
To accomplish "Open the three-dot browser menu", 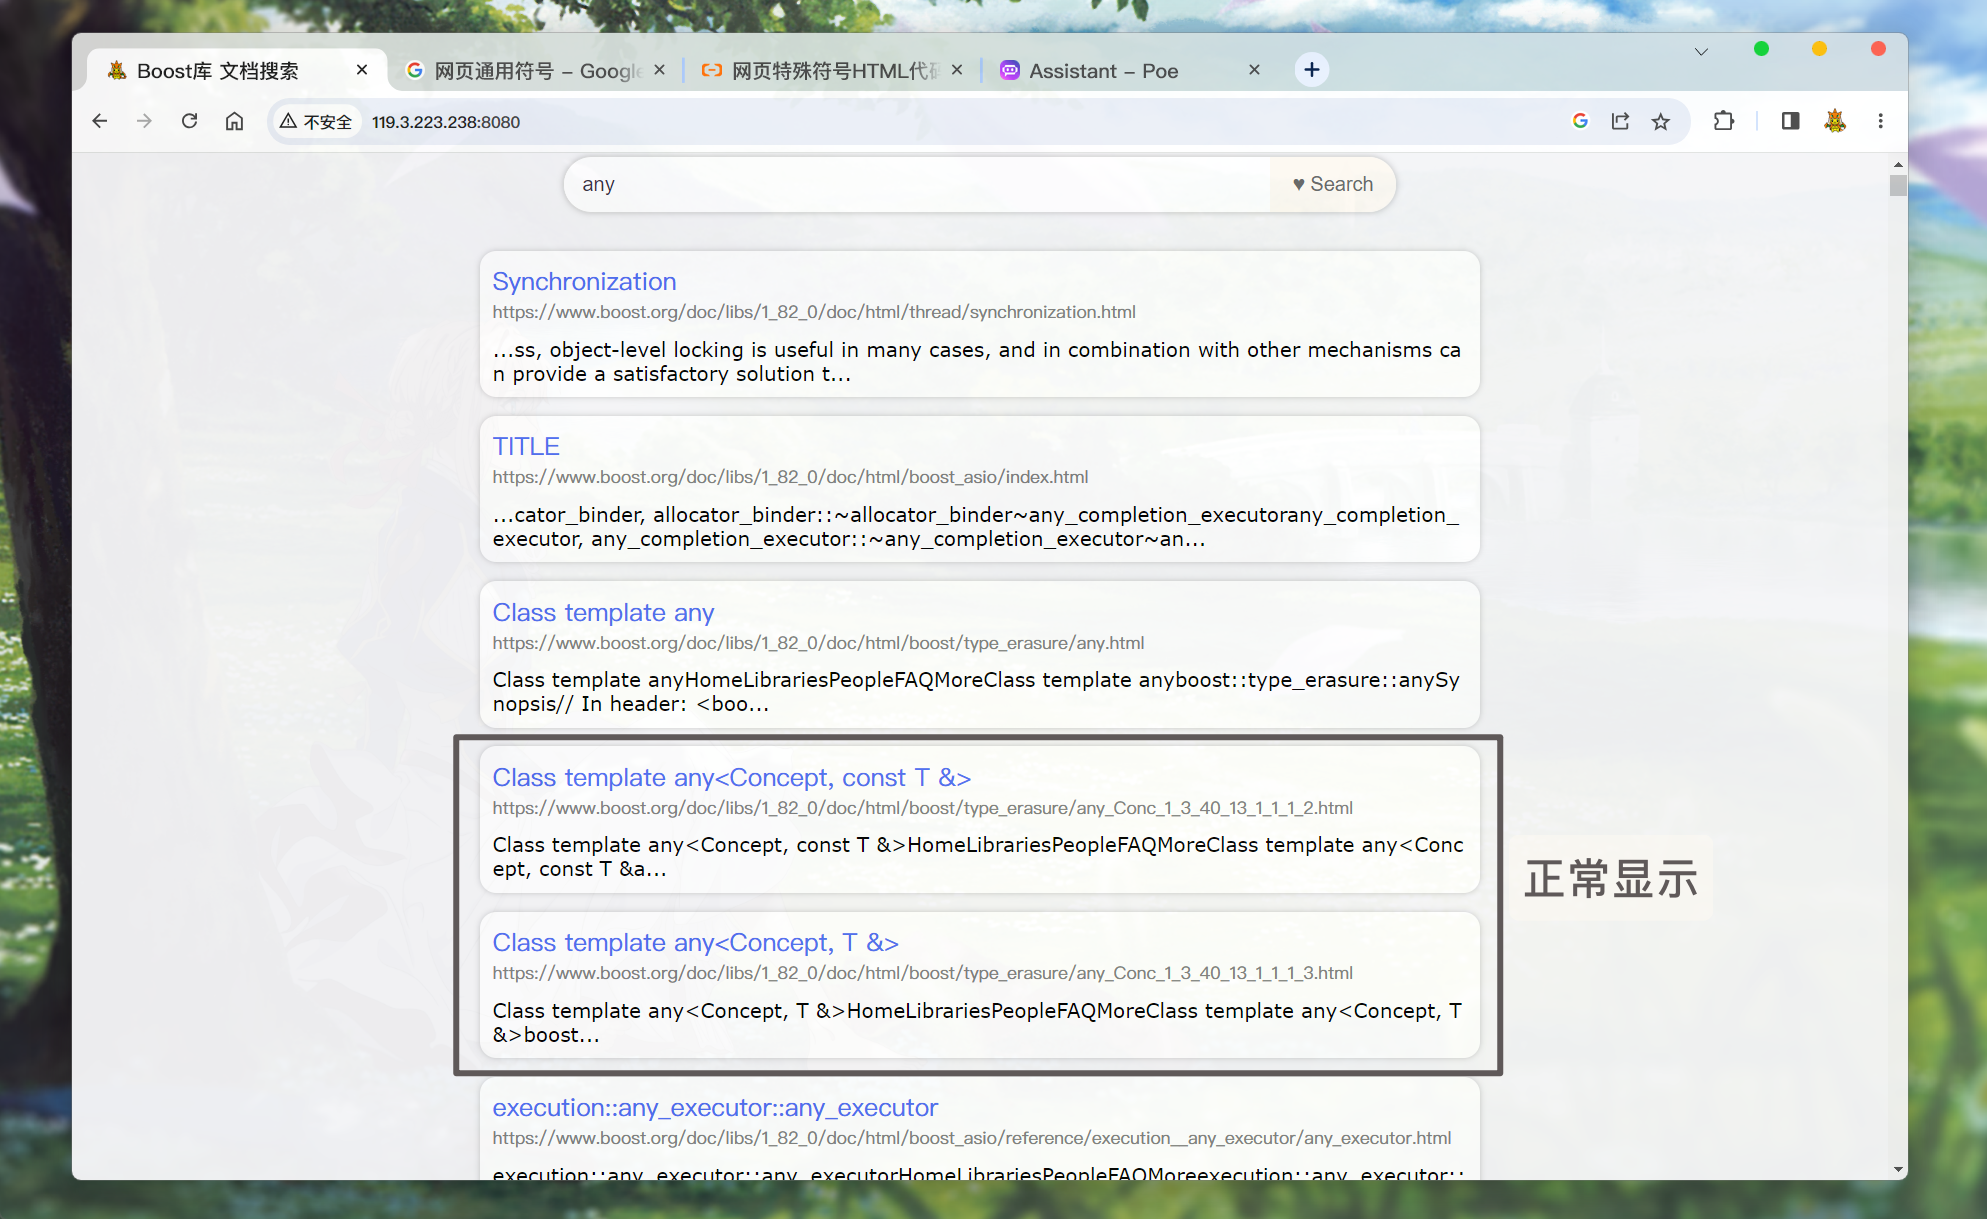I will (1880, 121).
